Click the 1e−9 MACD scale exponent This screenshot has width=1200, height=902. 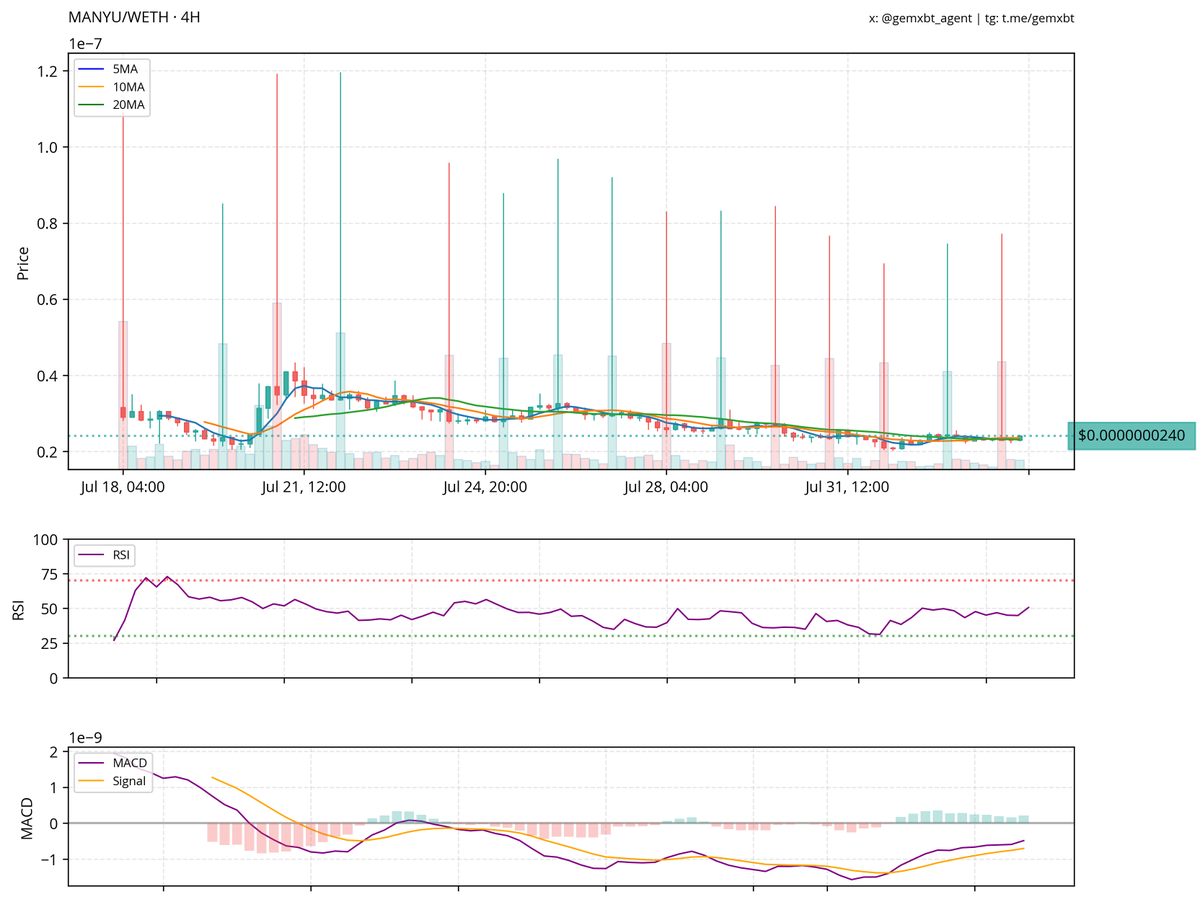coord(85,737)
